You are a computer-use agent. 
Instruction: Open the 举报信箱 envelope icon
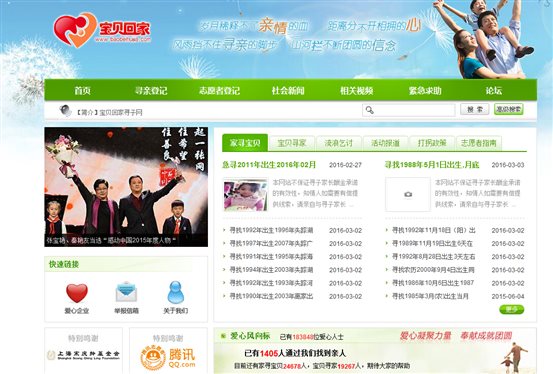click(x=126, y=292)
